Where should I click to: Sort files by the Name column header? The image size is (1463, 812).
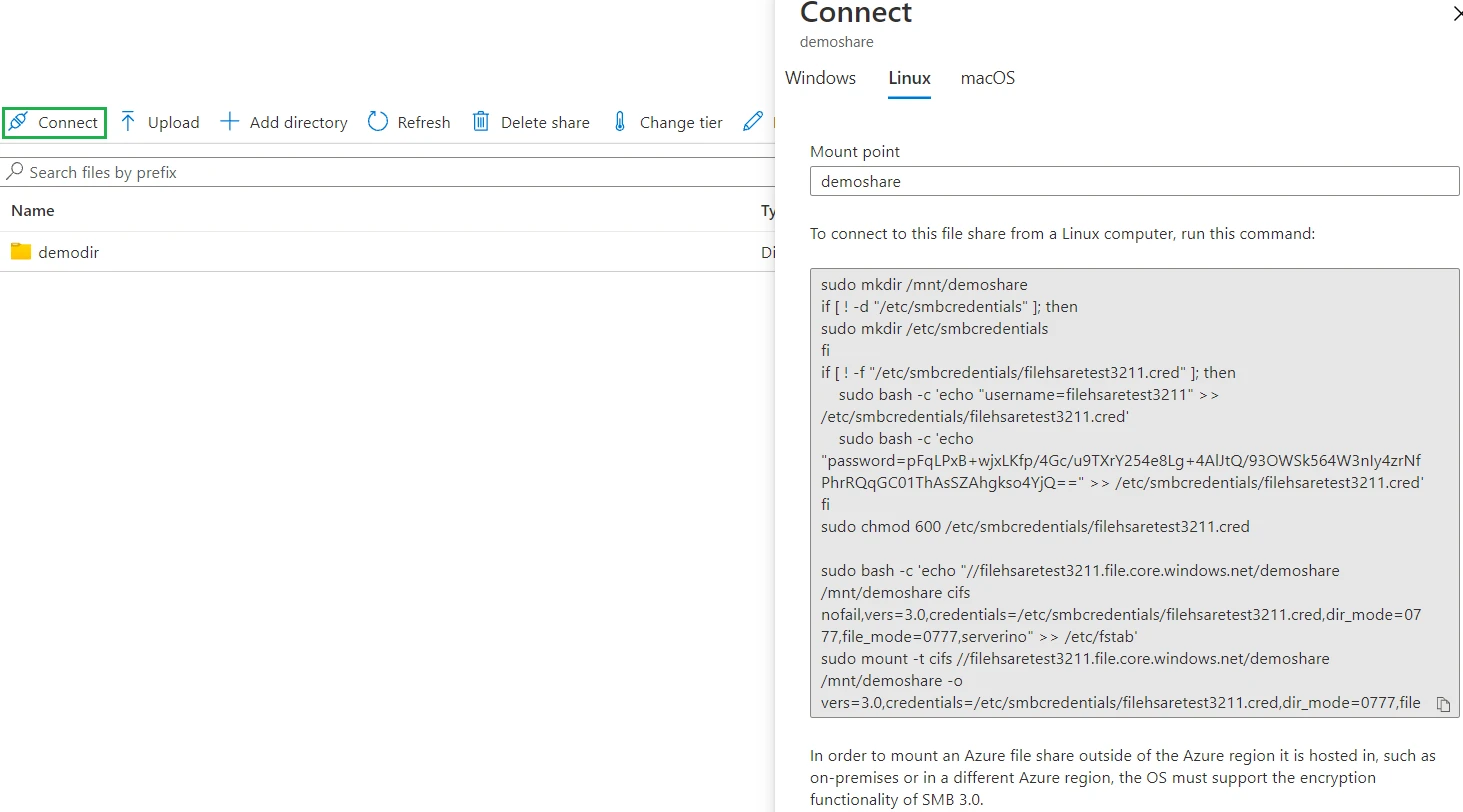point(32,210)
